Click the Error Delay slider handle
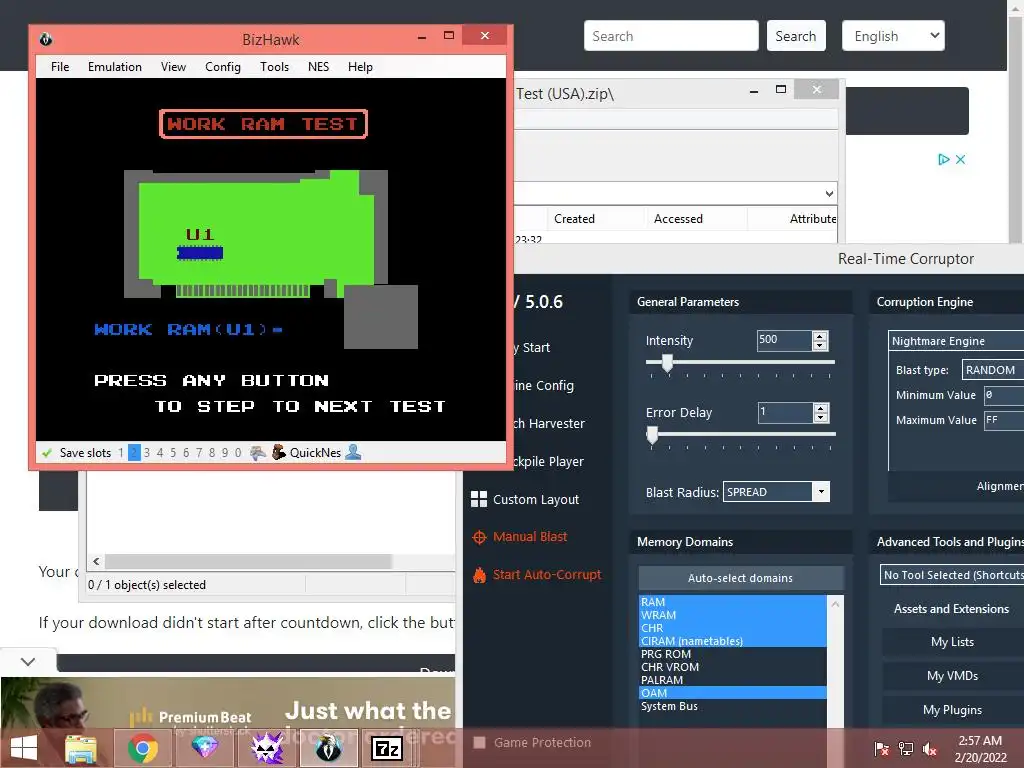Screen dimensions: 1024x768 coord(652,435)
